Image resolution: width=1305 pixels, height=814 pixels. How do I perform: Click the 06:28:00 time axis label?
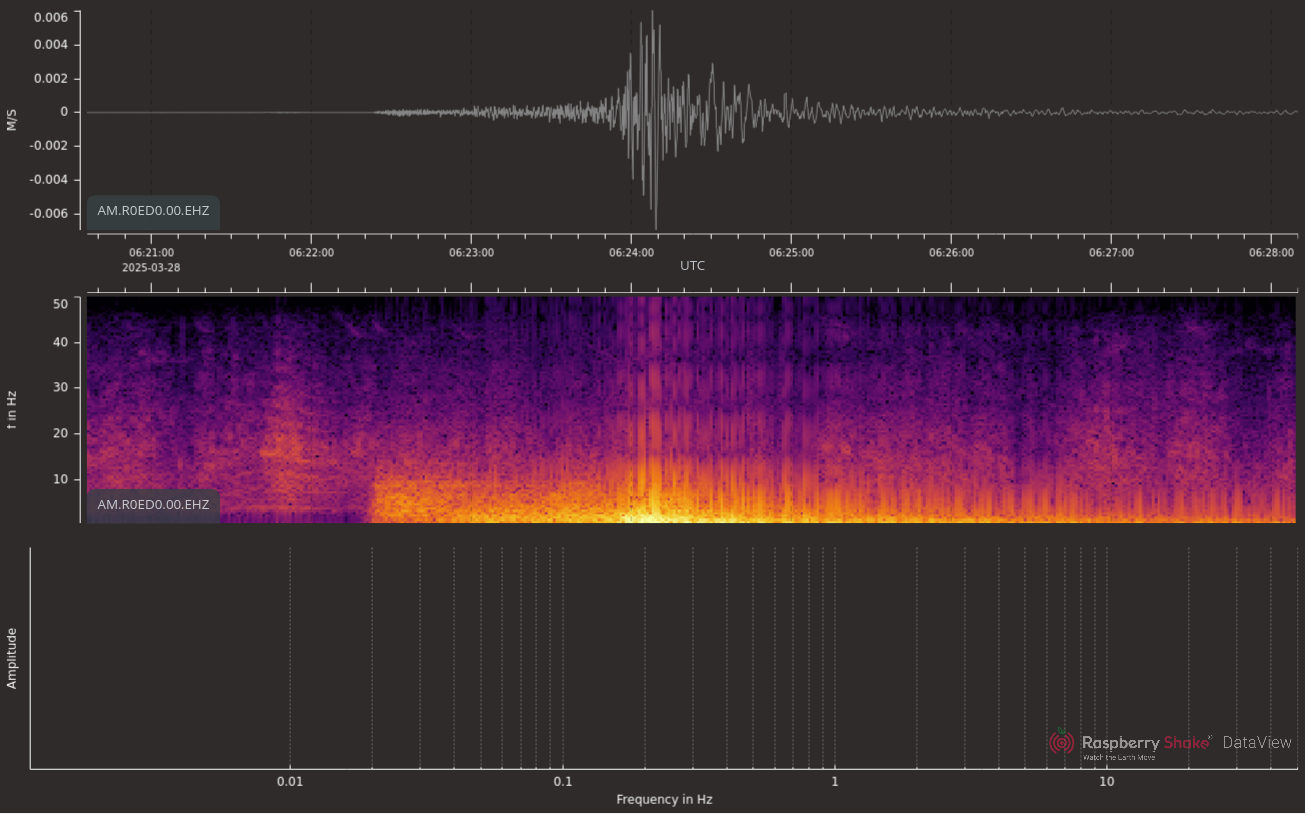point(1271,253)
